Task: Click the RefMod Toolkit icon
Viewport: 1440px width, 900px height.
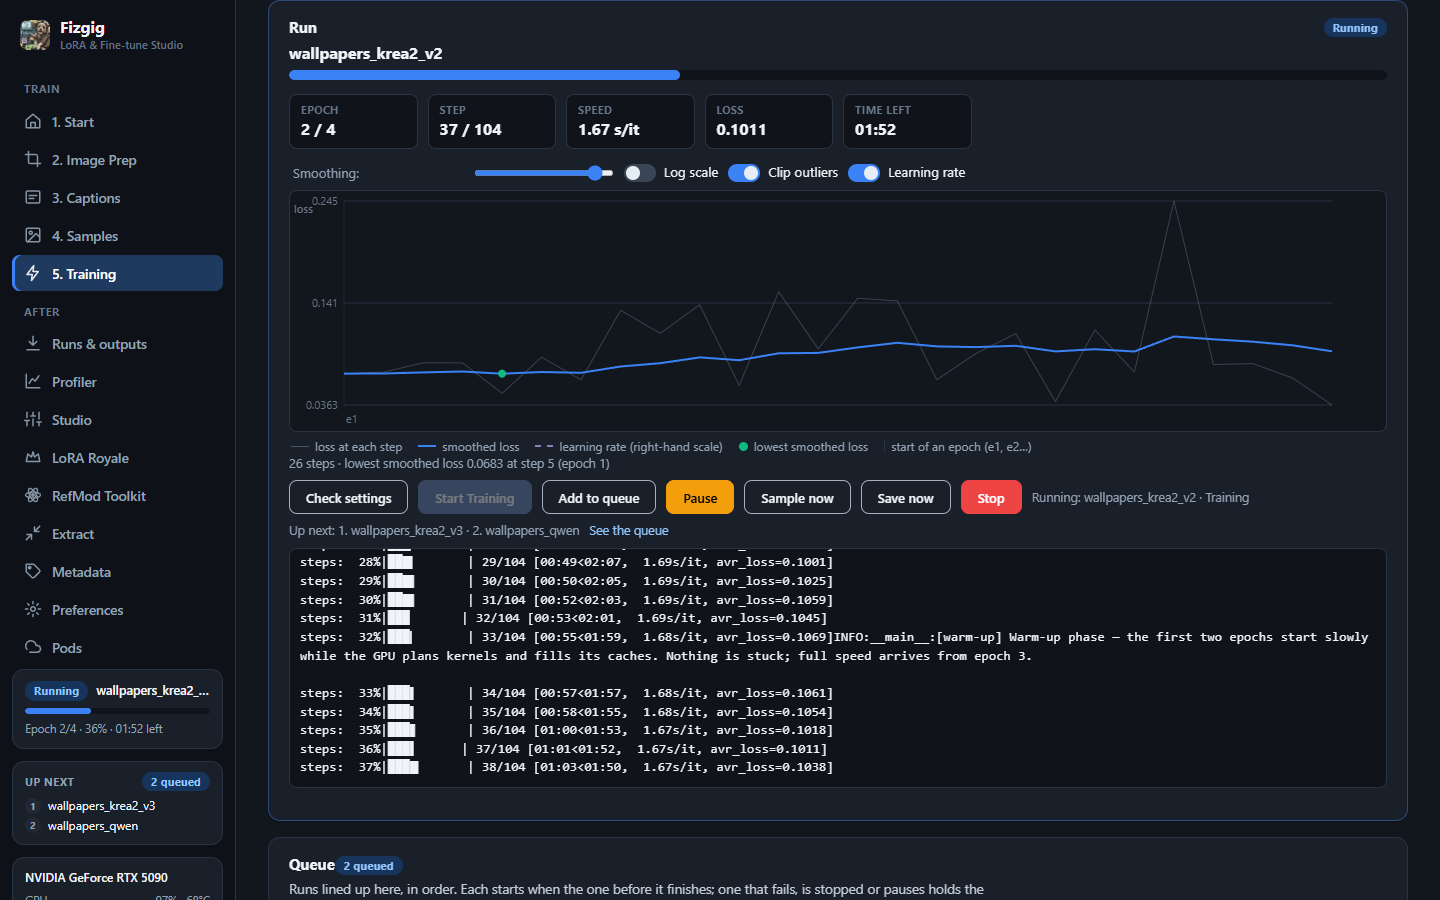Action: [x=33, y=496]
